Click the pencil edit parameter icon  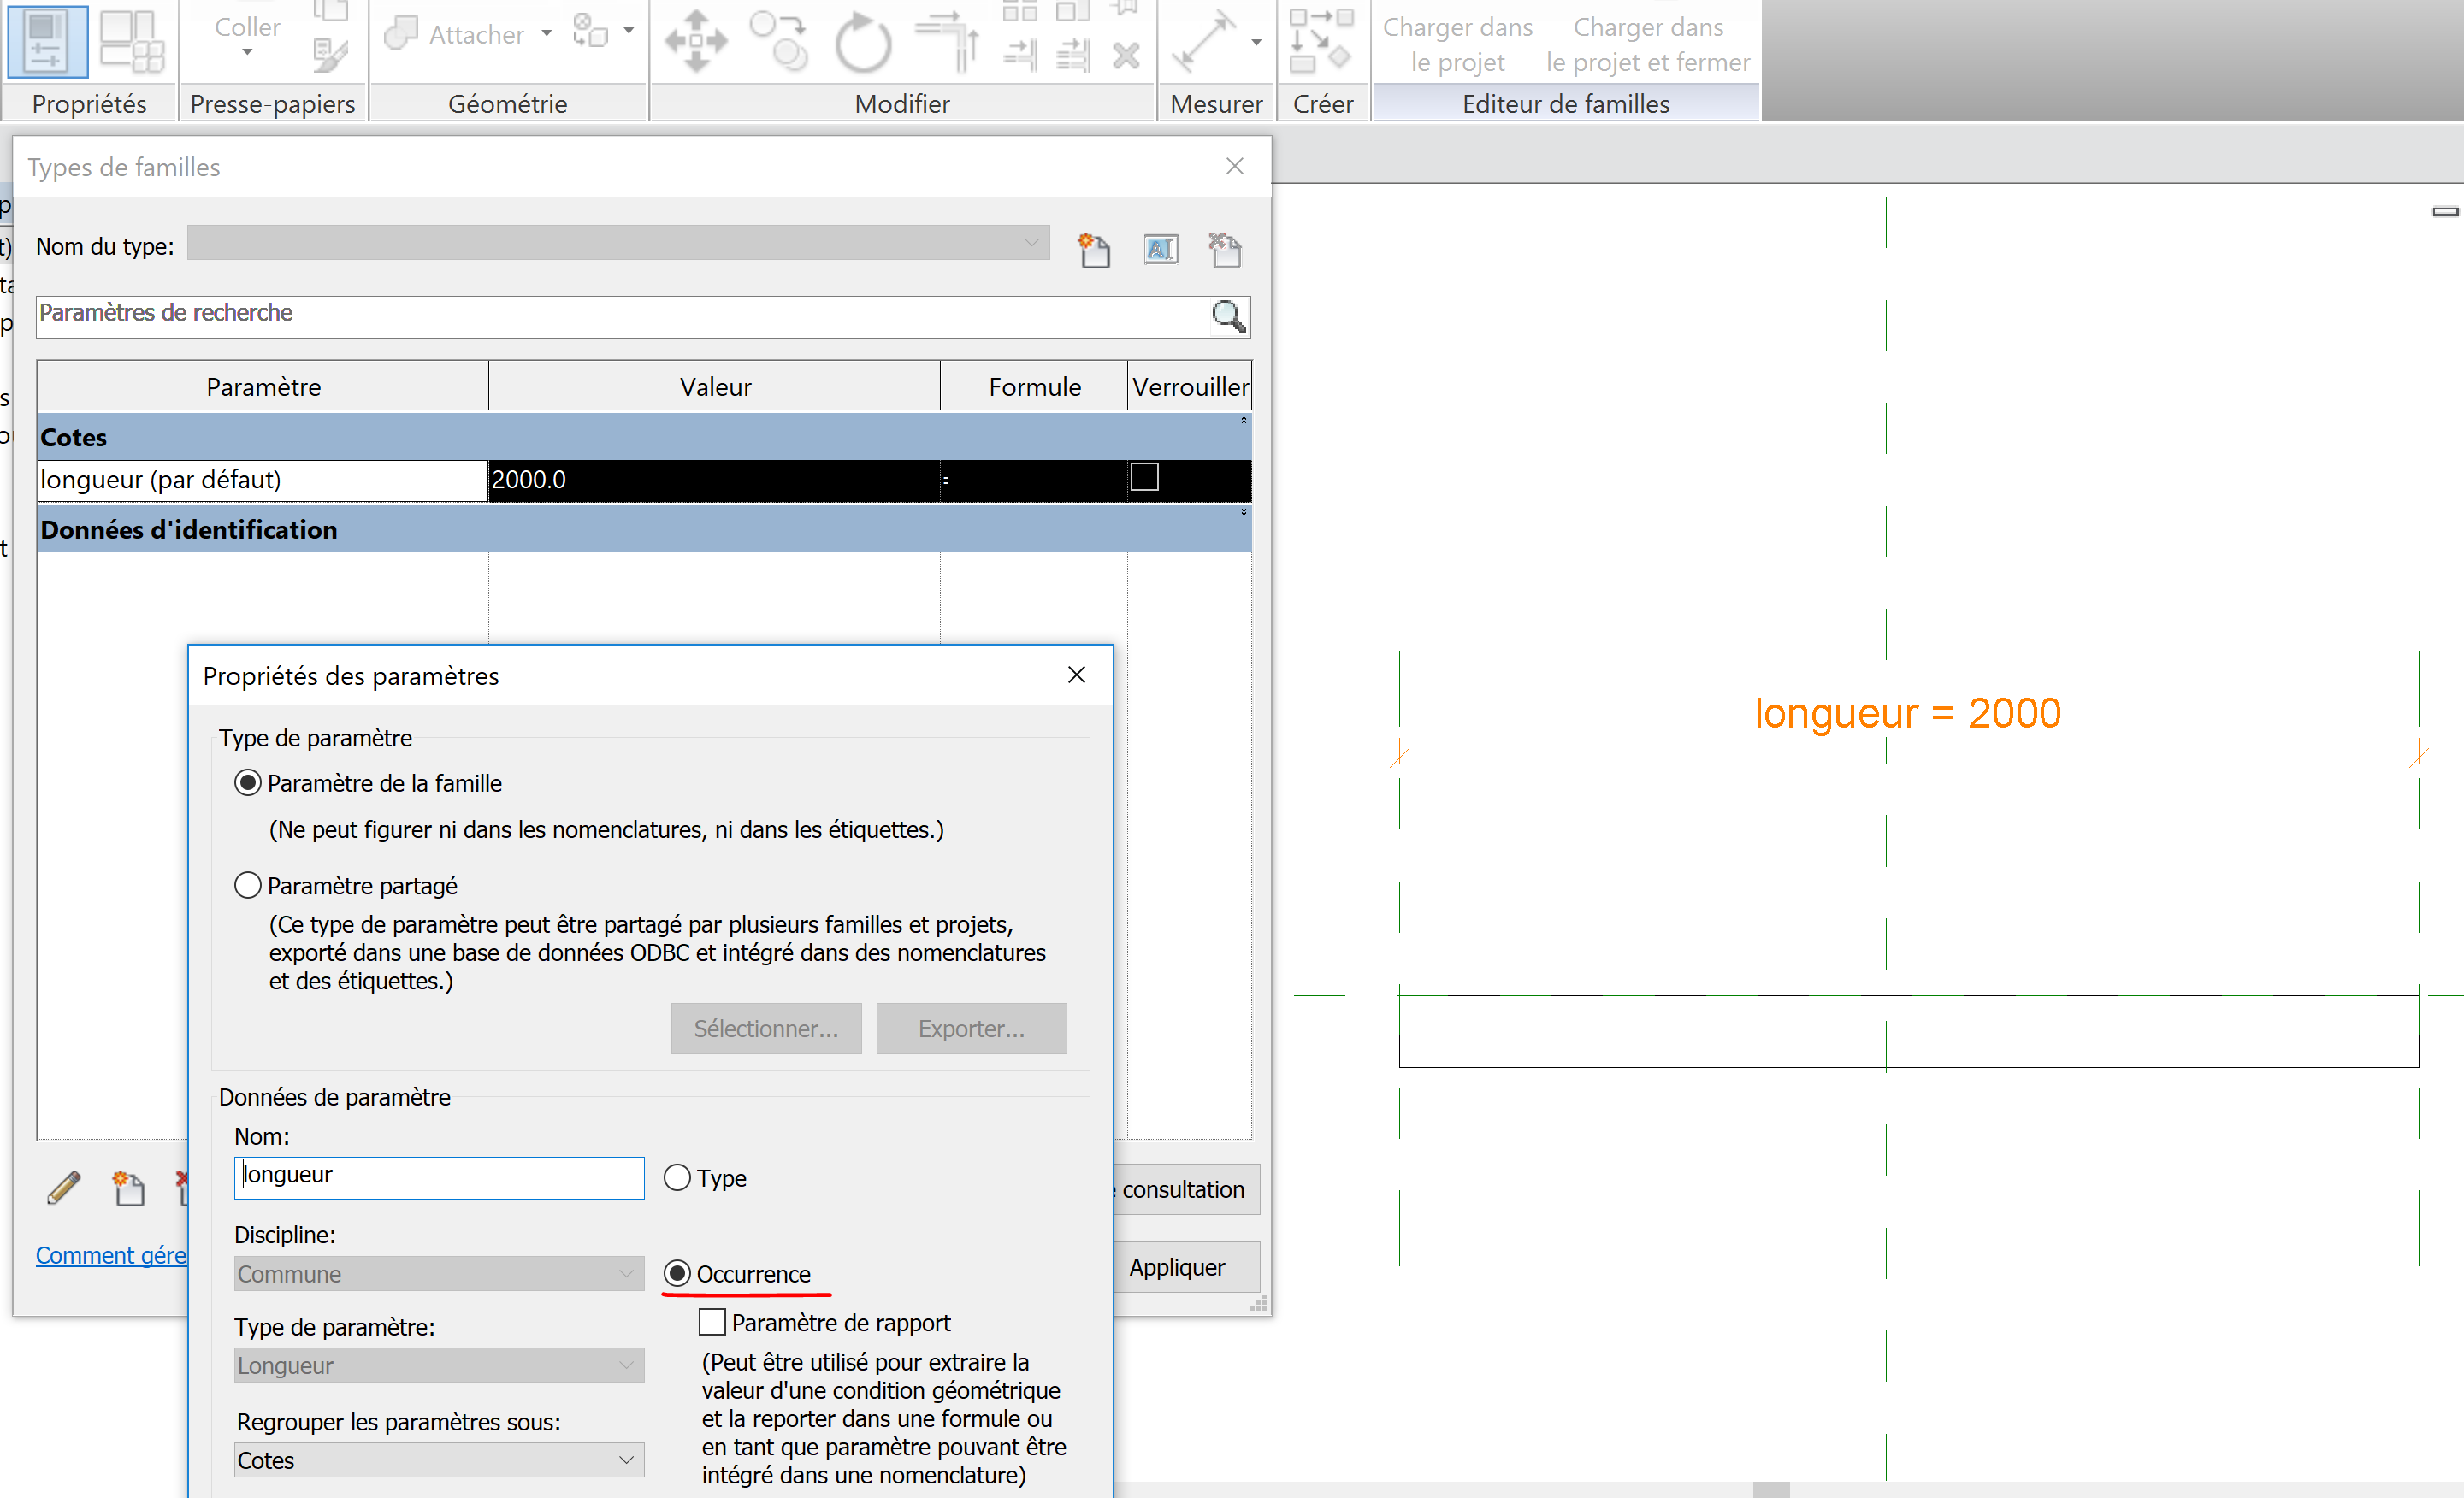[x=64, y=1188]
